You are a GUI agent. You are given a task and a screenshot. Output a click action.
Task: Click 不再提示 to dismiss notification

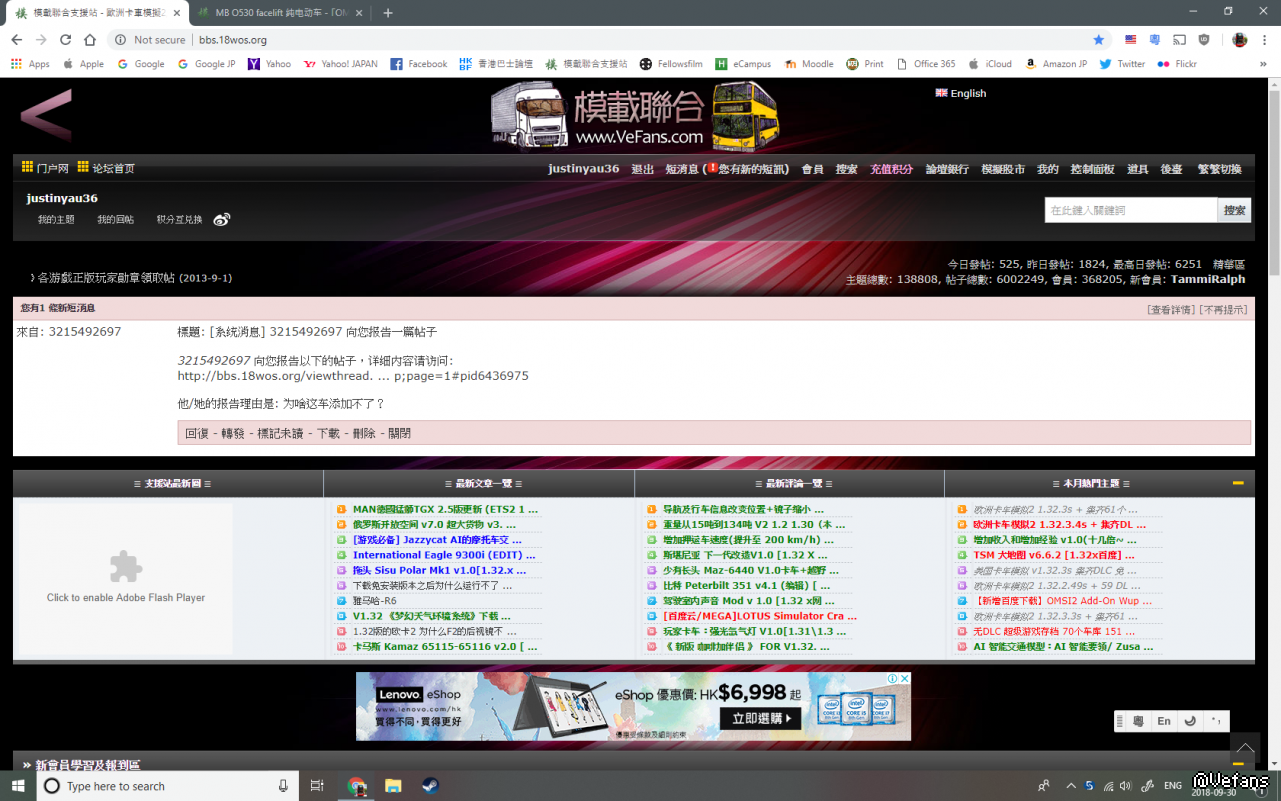point(1224,310)
